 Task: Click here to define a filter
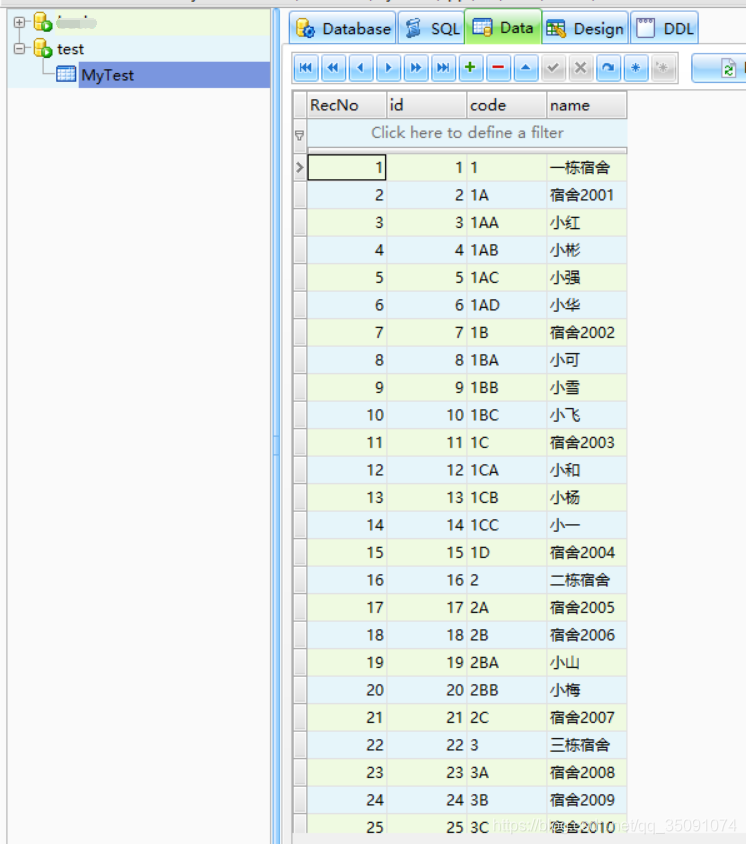(467, 132)
